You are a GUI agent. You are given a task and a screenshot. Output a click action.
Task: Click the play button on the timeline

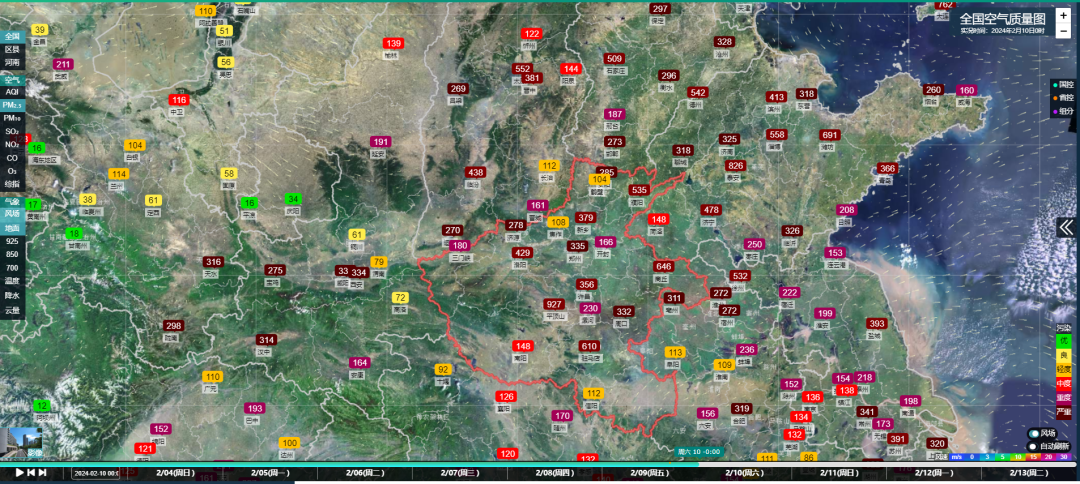pyautogui.click(x=19, y=473)
